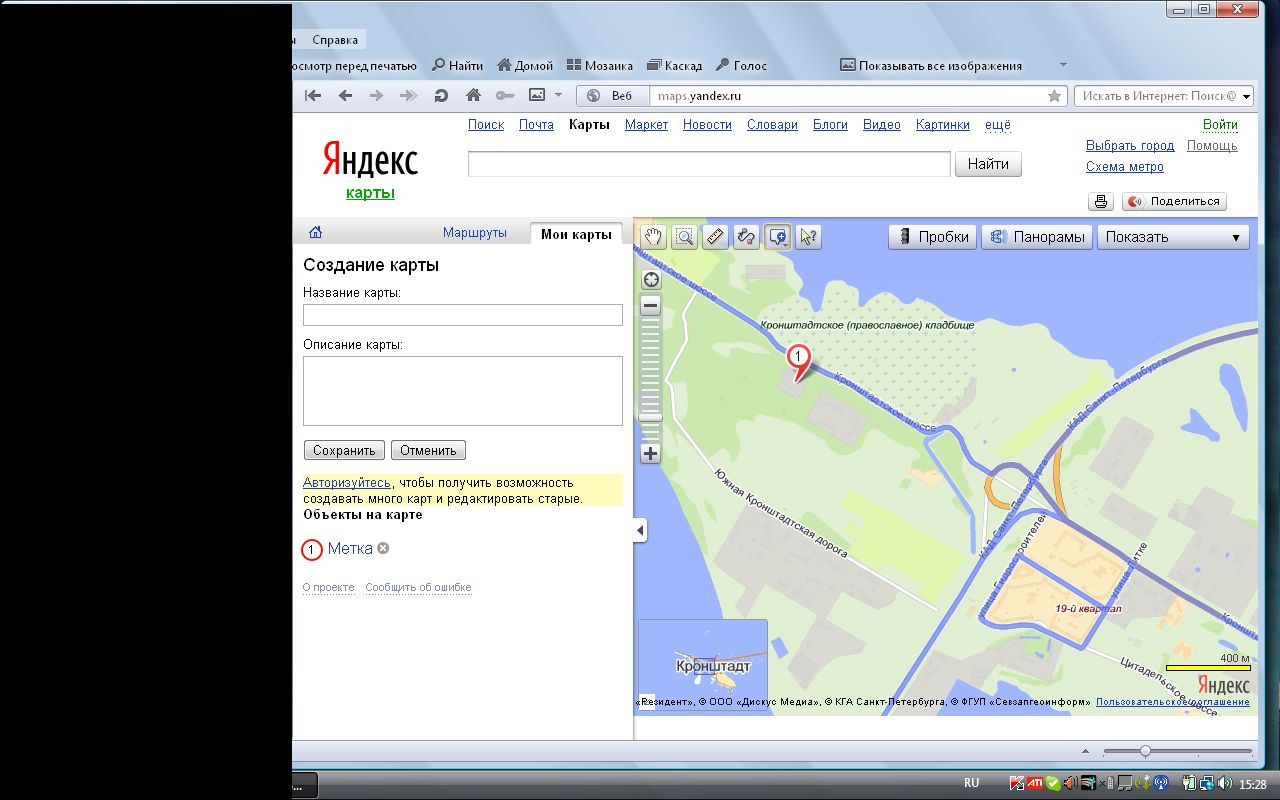
Task: Toggle the Панорамы layer button
Action: point(1037,237)
